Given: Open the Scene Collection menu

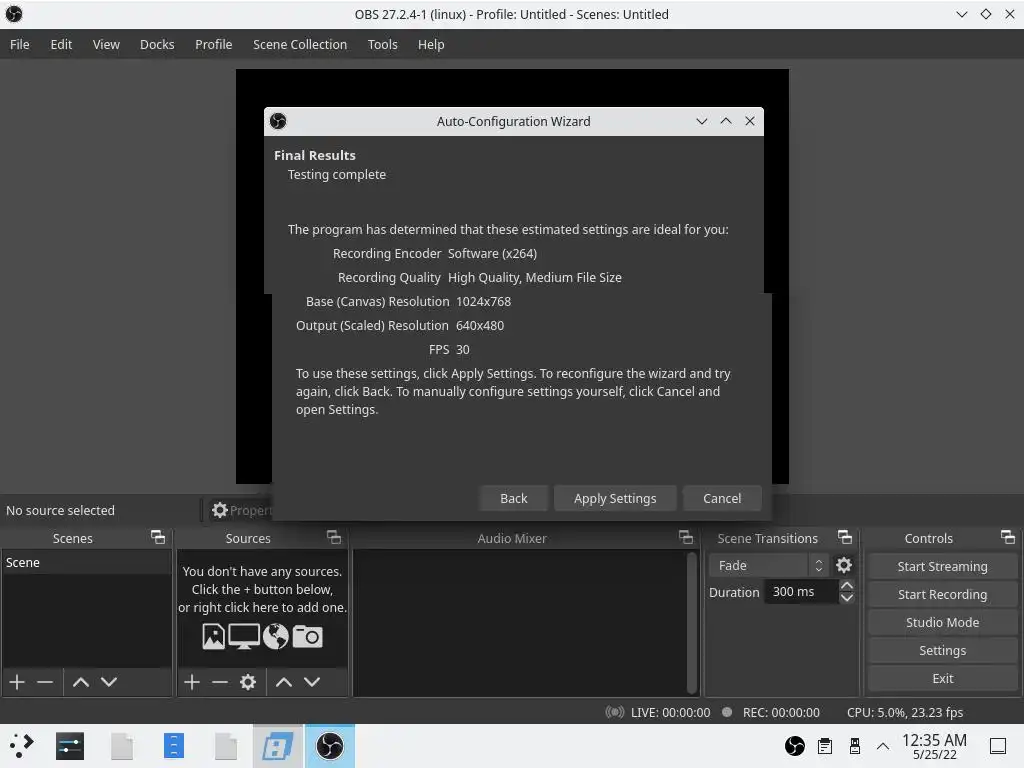Looking at the screenshot, I should tap(300, 44).
